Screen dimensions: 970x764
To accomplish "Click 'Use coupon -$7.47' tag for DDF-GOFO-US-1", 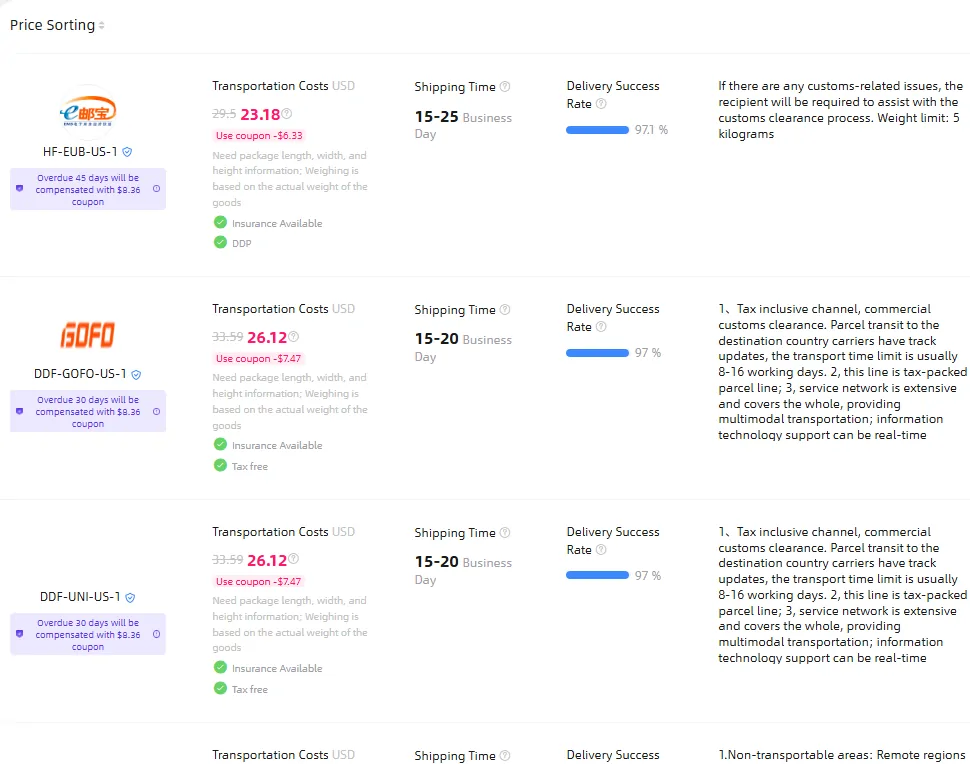I will pyautogui.click(x=259, y=358).
